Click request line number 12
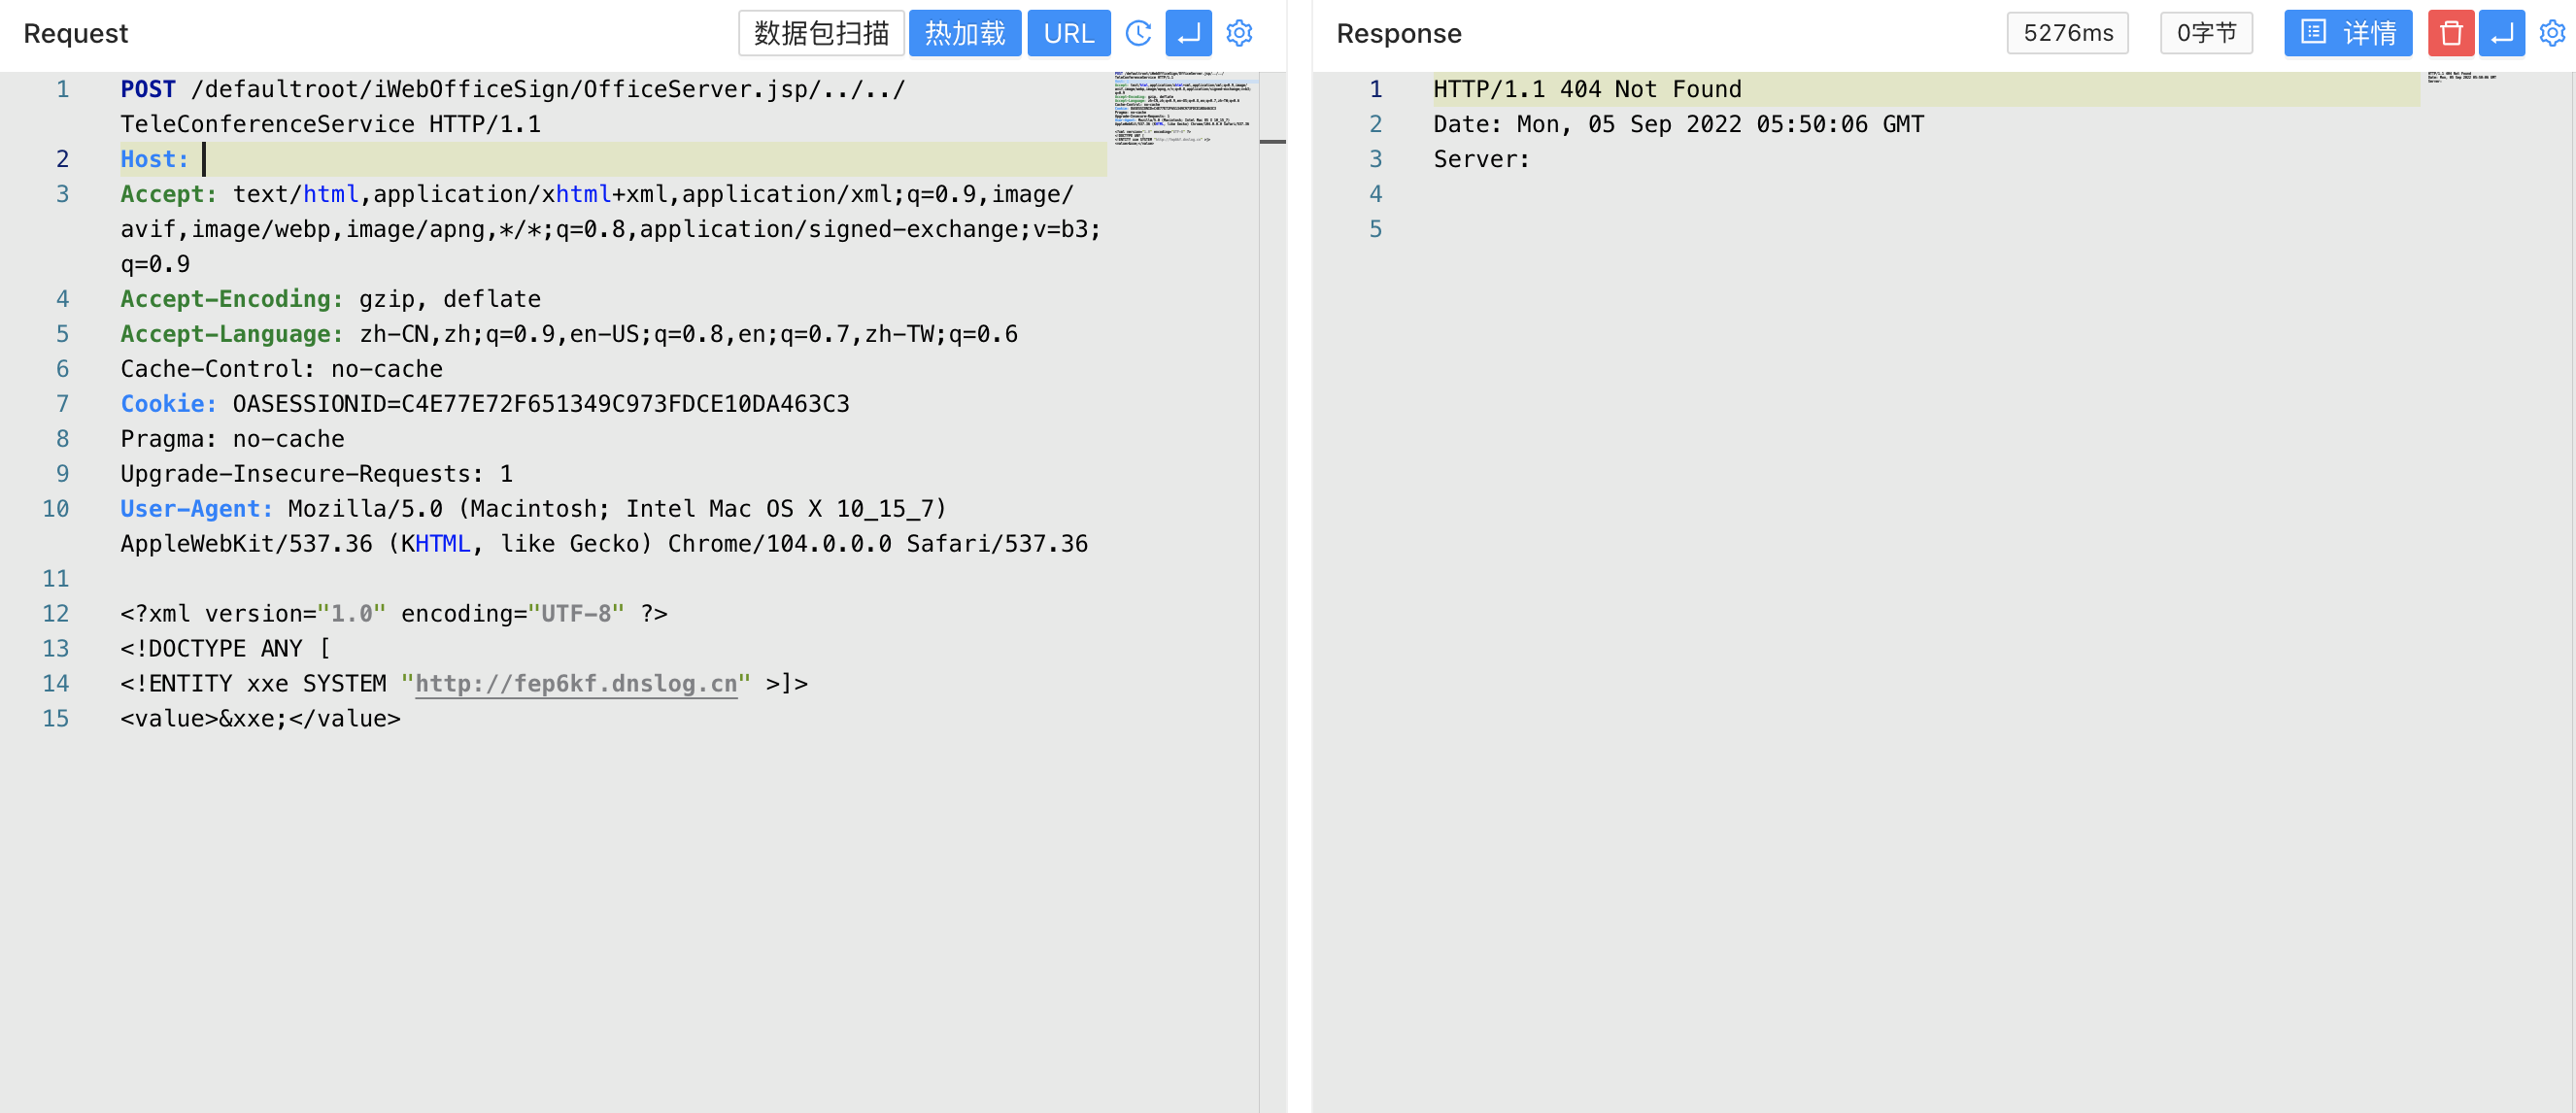This screenshot has height=1113, width=2576. click(x=56, y=614)
